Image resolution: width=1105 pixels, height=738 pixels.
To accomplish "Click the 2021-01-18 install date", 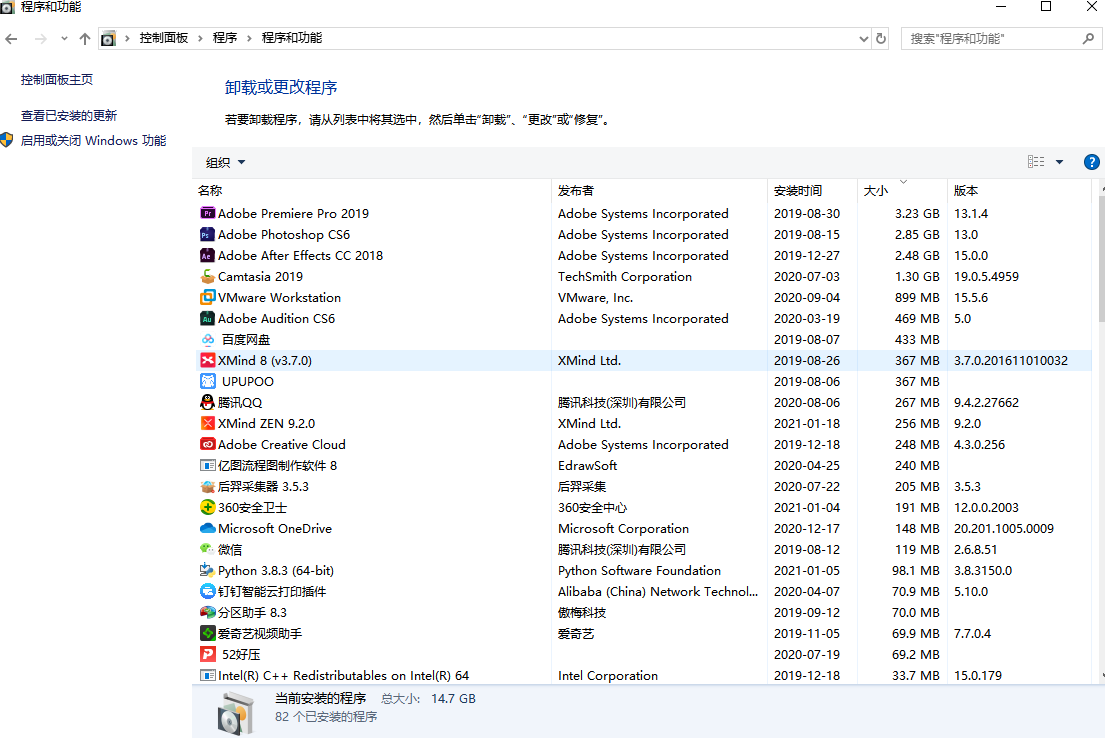I will pyautogui.click(x=807, y=423).
